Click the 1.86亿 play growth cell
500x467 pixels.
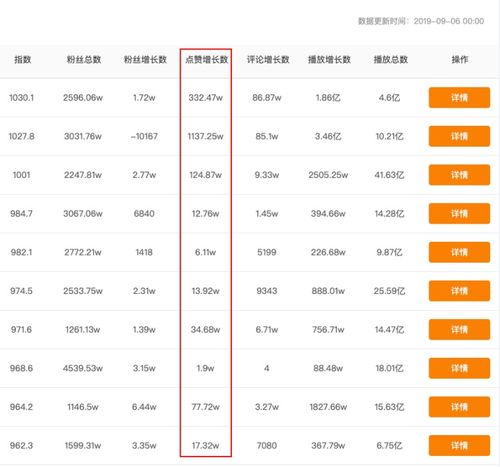(328, 98)
